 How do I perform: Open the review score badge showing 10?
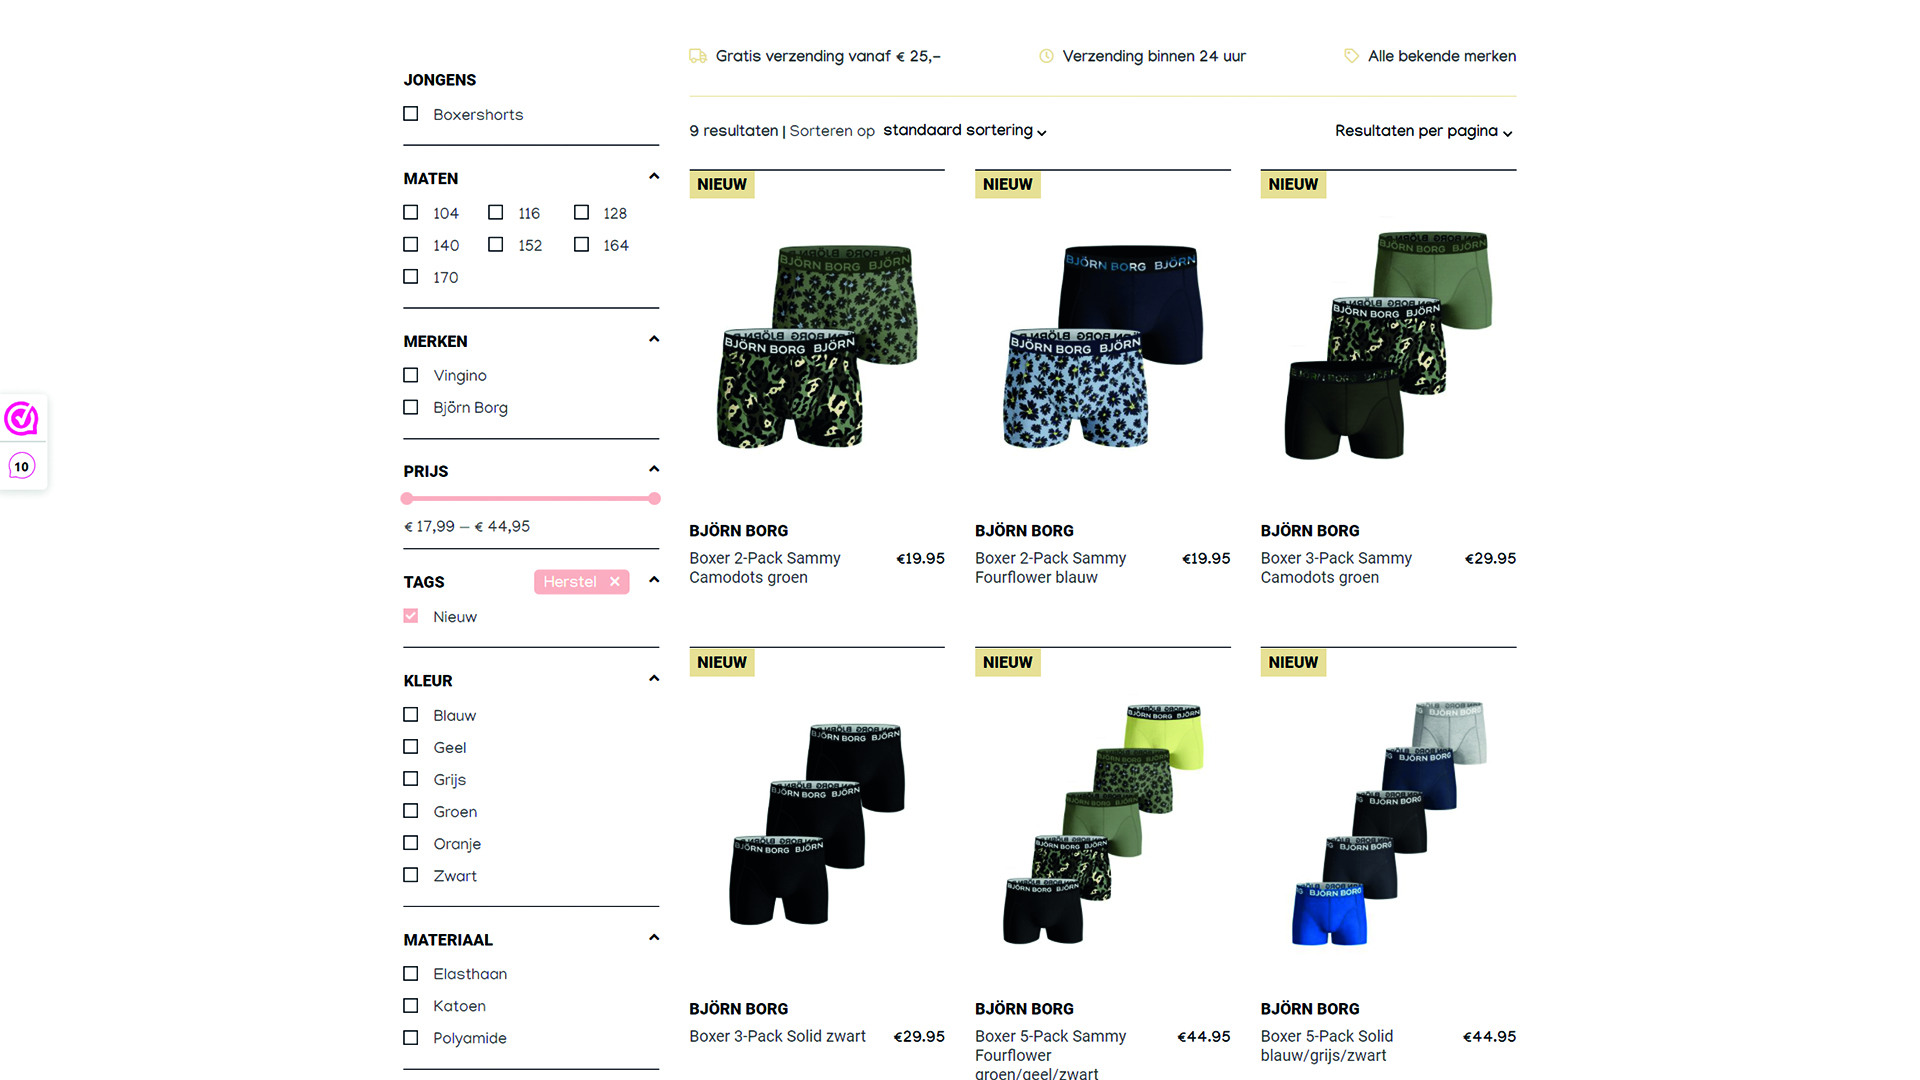click(x=21, y=466)
